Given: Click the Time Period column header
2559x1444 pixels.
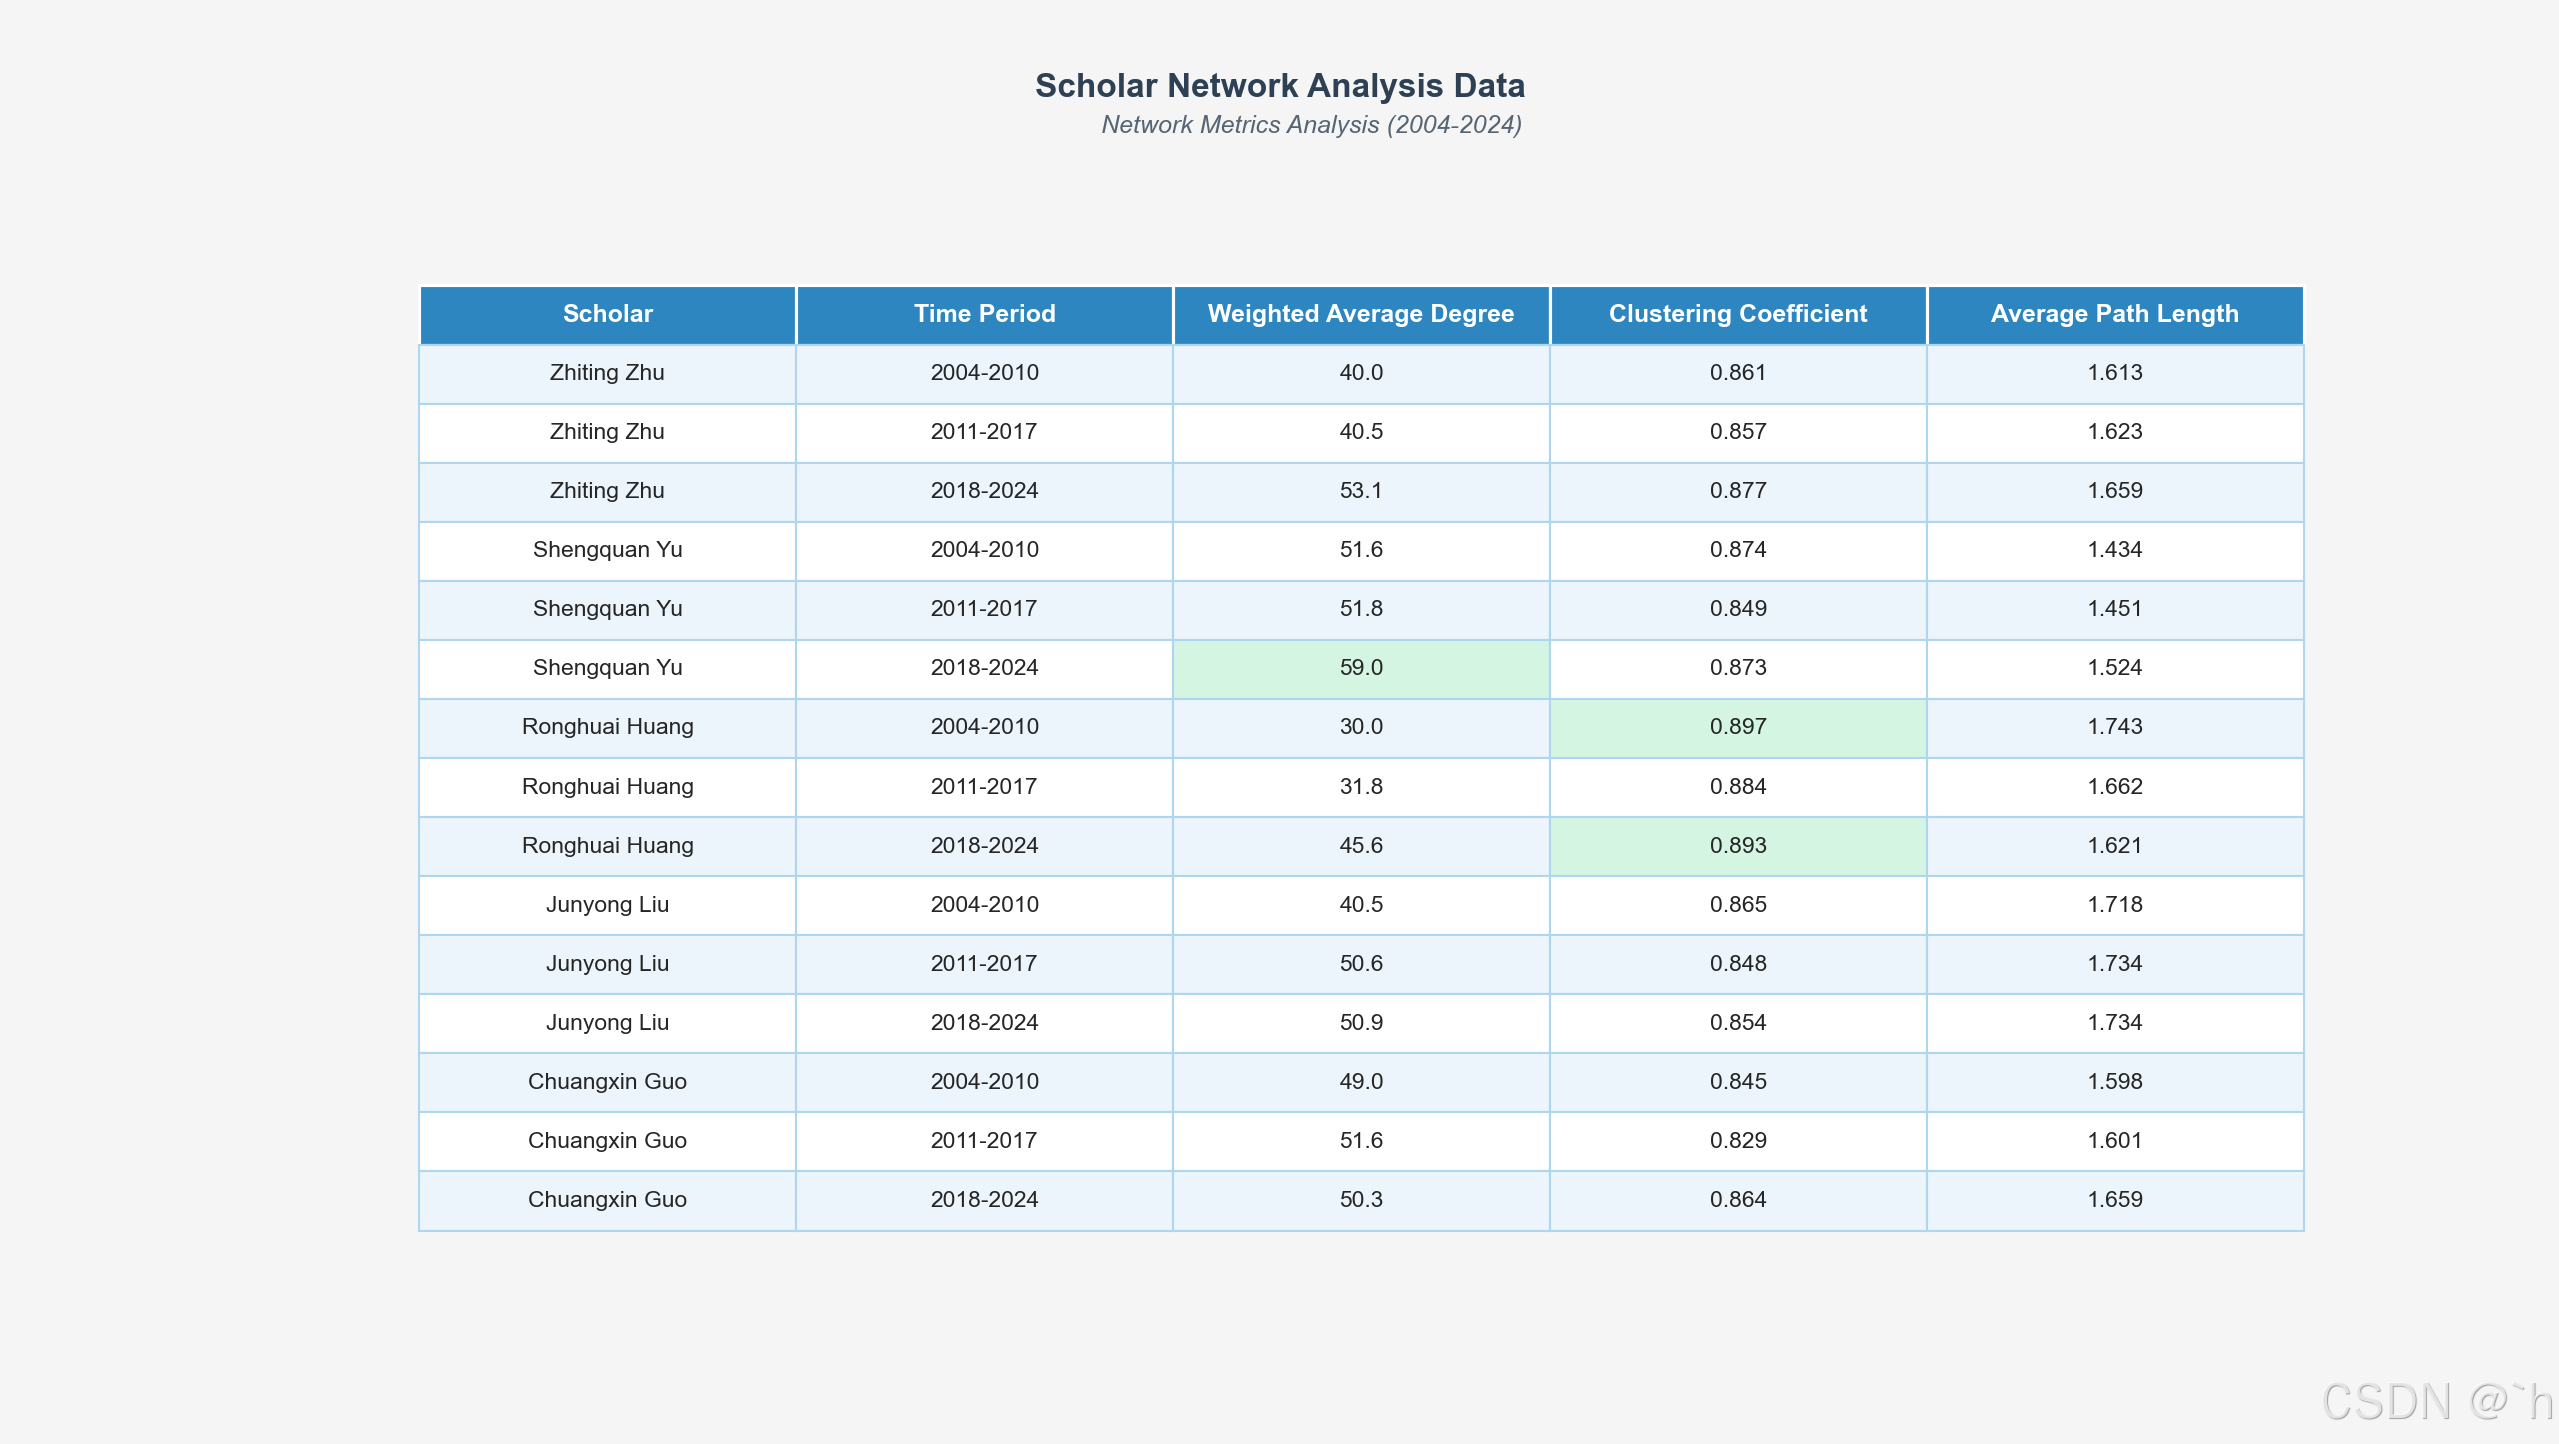Looking at the screenshot, I should click(984, 314).
